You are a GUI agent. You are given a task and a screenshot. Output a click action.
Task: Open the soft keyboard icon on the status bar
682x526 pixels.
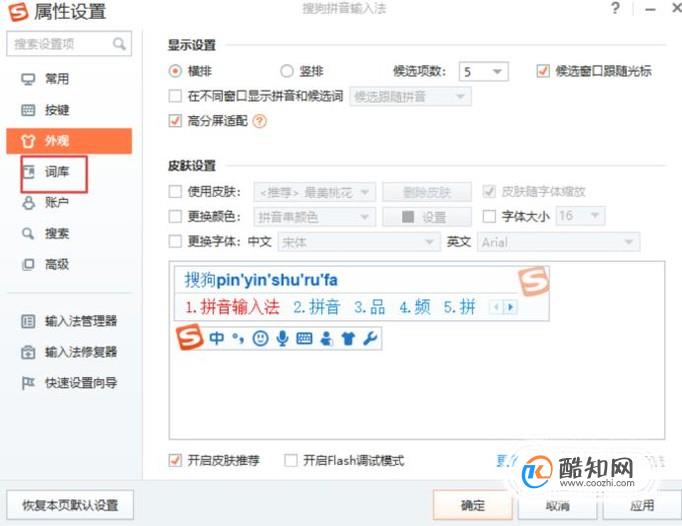coord(304,338)
